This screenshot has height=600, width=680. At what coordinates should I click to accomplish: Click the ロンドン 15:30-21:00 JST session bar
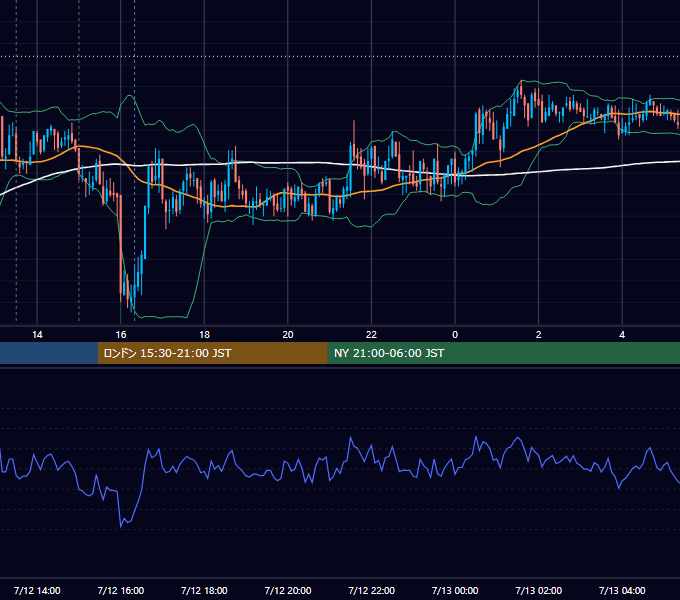[212, 353]
